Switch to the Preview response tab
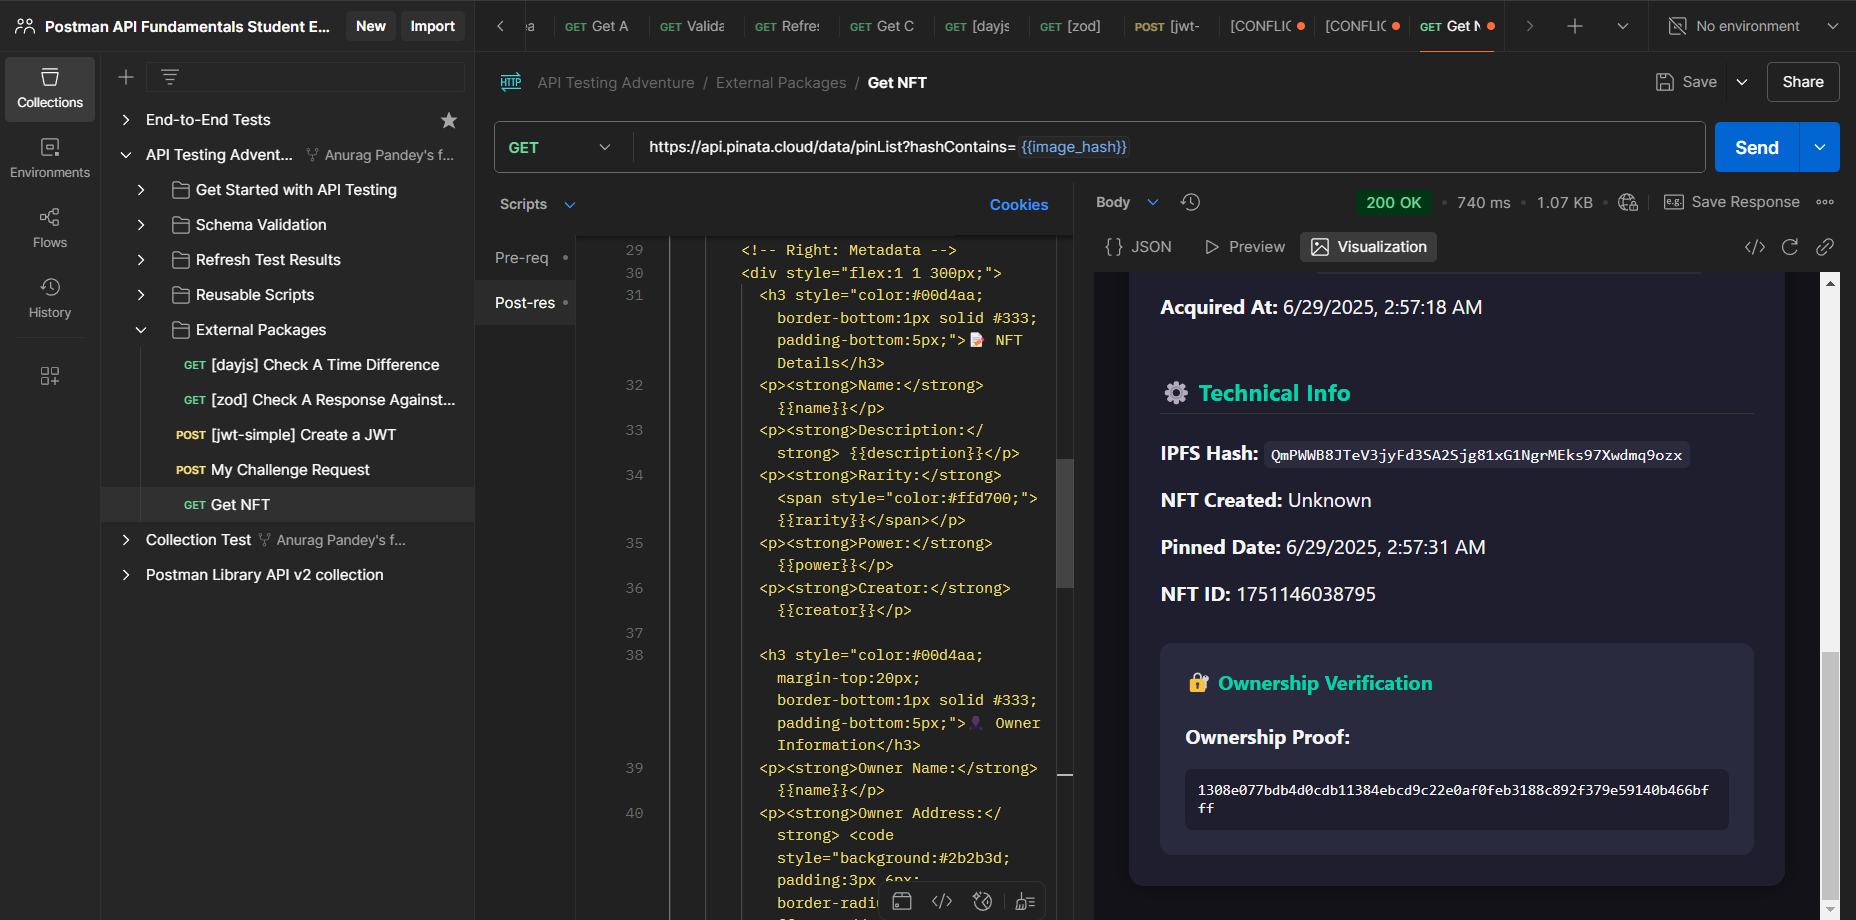Image resolution: width=1856 pixels, height=920 pixels. pyautogui.click(x=1245, y=247)
